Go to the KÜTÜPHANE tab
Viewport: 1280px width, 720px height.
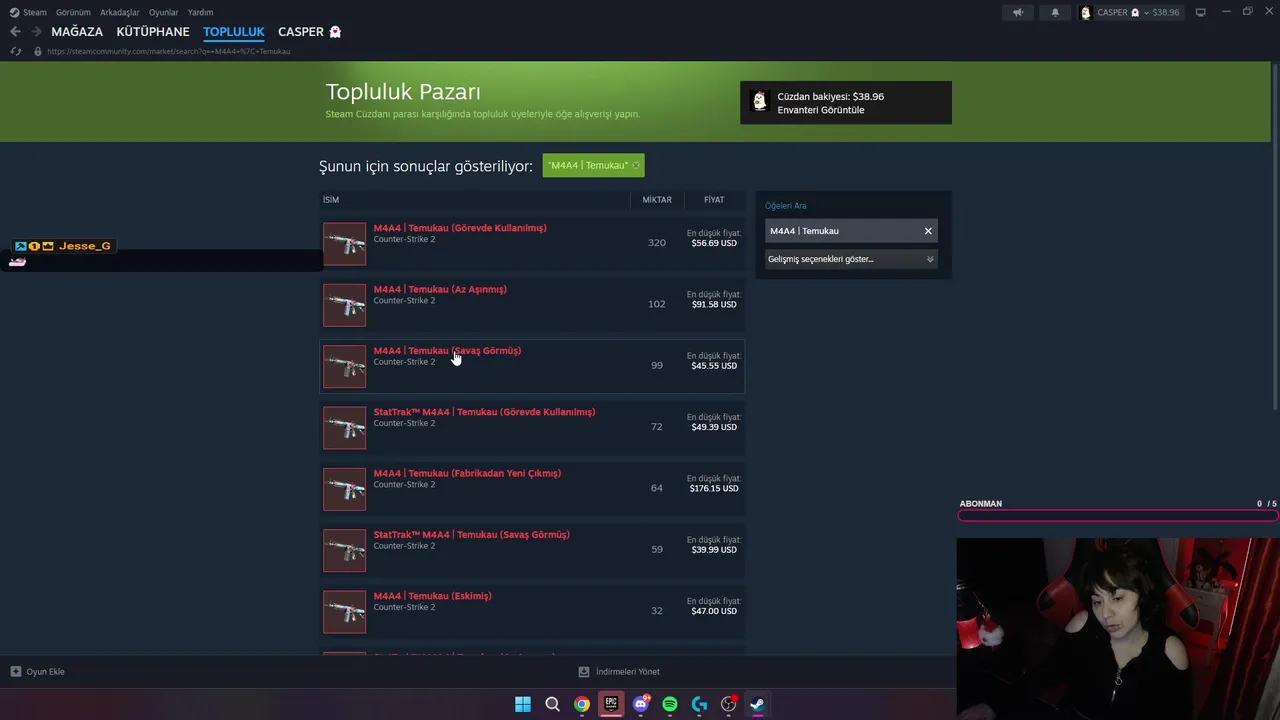point(153,32)
